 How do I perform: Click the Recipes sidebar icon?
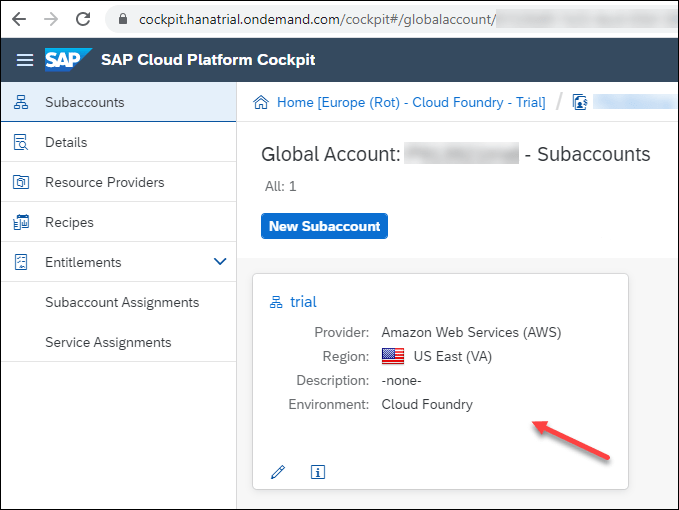point(21,222)
